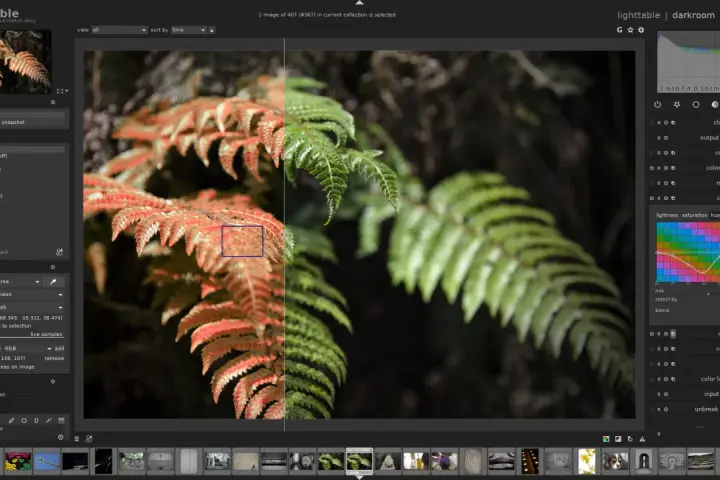Select the gradient mask tool
This screenshot has width=720, height=480.
[x=61, y=420]
